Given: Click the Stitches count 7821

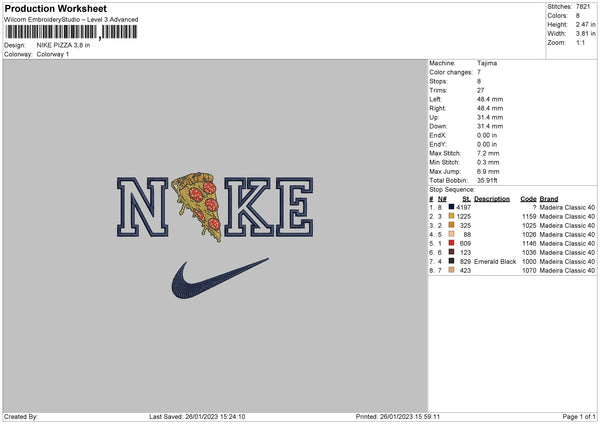Looking at the screenshot, I should point(583,7).
